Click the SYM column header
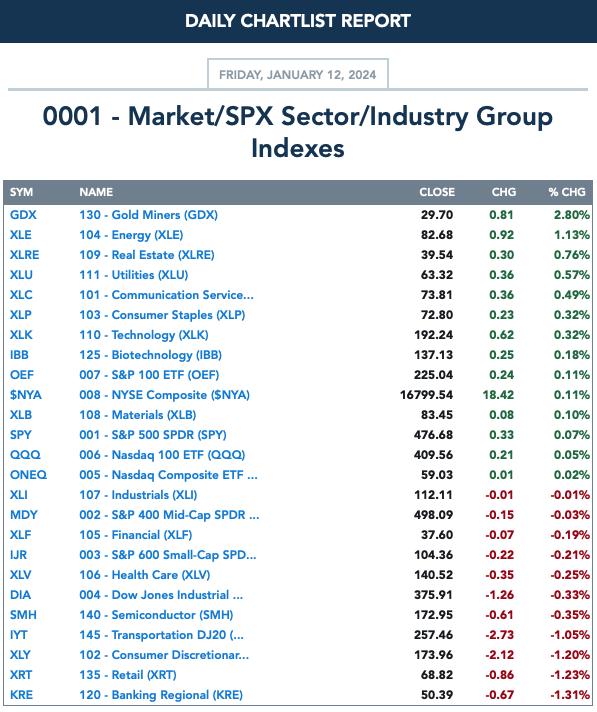This screenshot has width=597, height=712. pos(21,192)
